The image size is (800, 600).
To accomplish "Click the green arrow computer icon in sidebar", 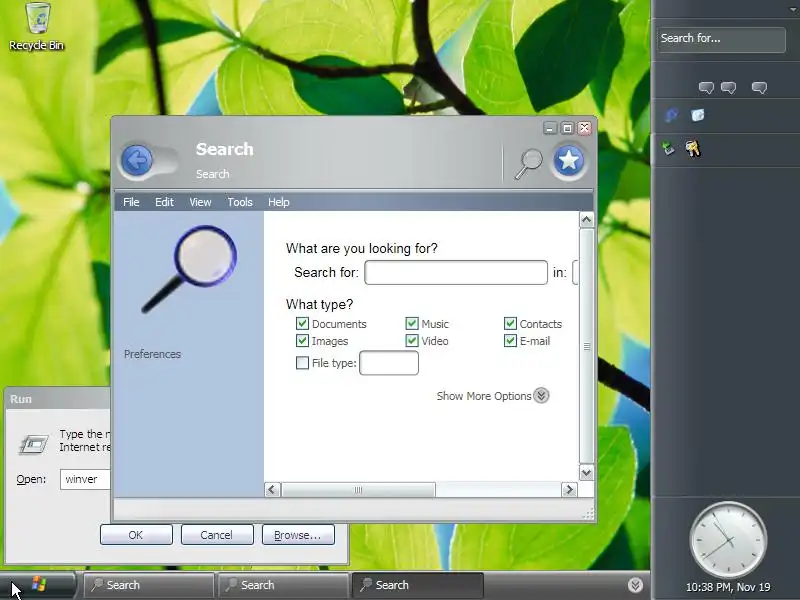I will click(x=668, y=148).
